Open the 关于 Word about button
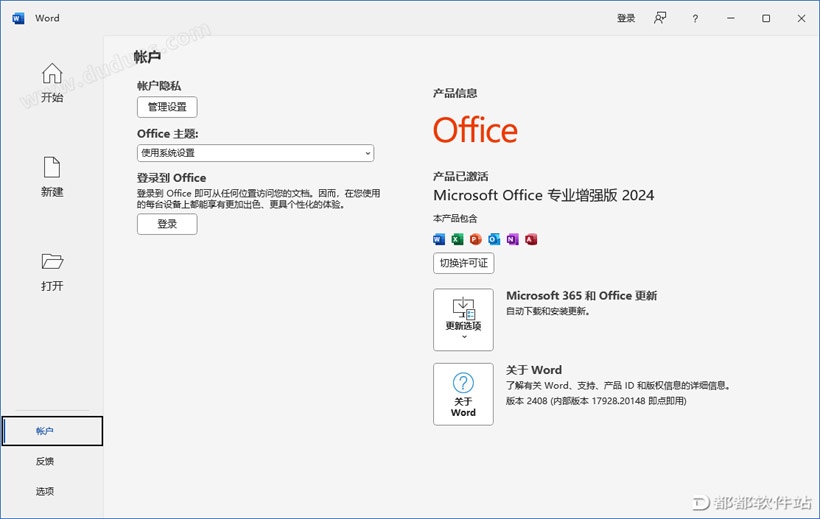This screenshot has height=519, width=820. click(x=463, y=394)
